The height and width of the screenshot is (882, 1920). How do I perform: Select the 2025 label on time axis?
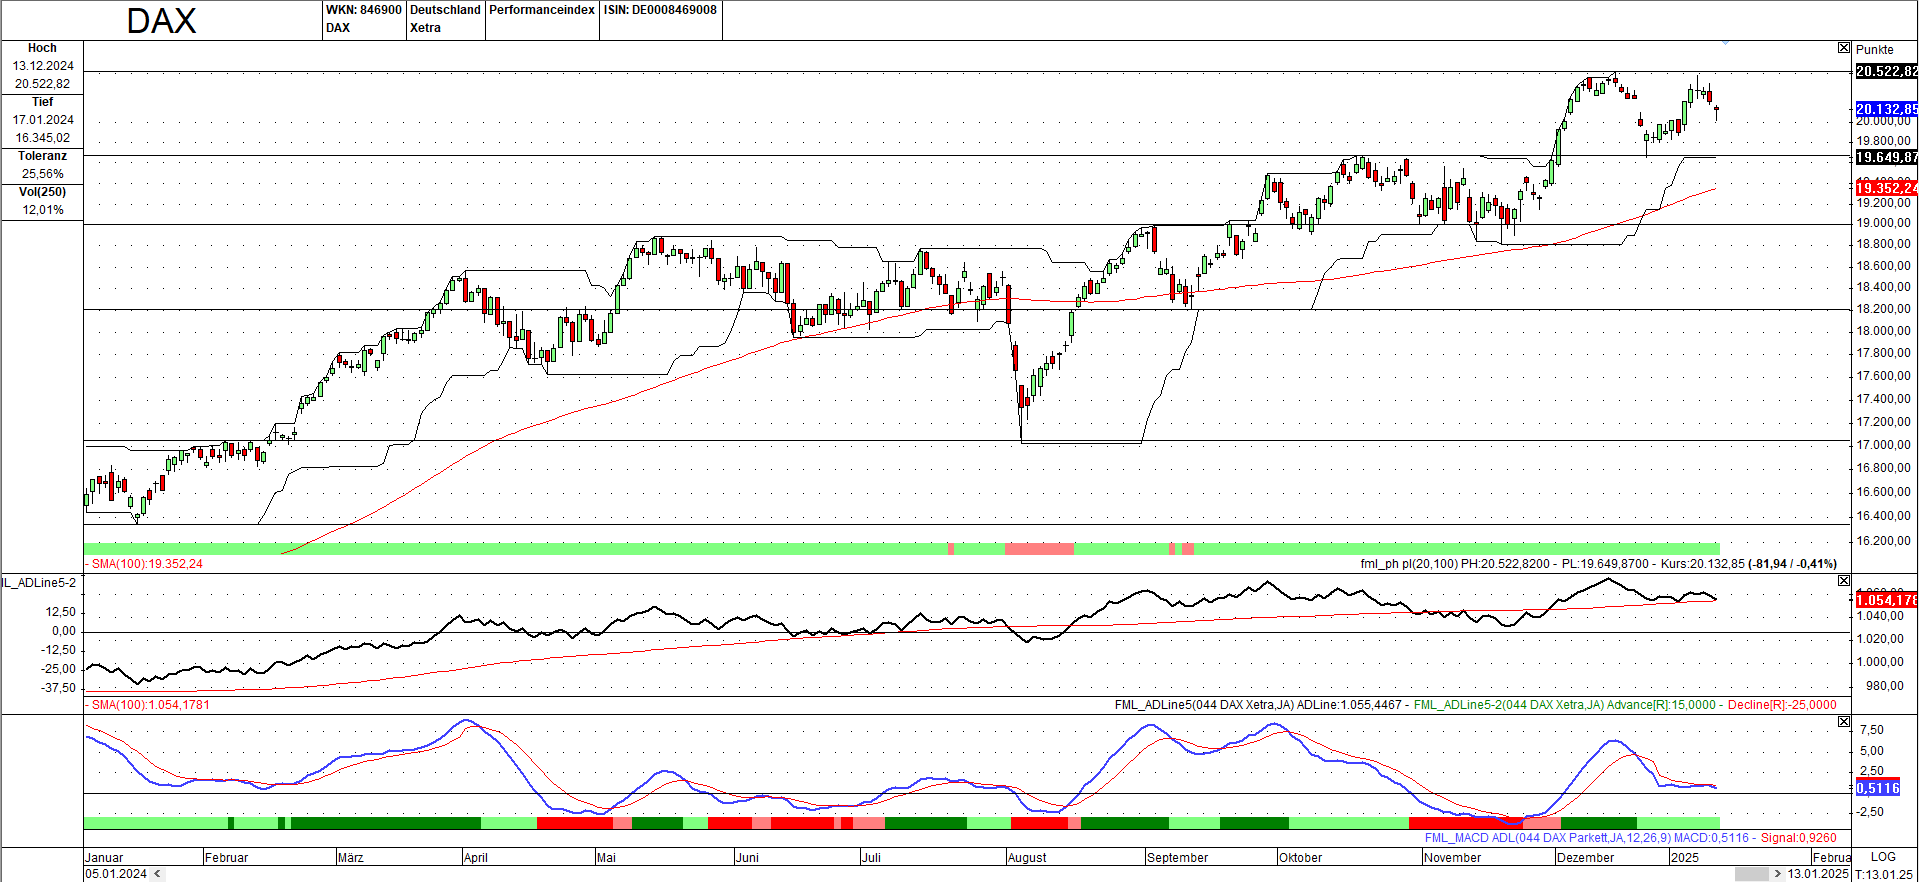pos(1684,858)
